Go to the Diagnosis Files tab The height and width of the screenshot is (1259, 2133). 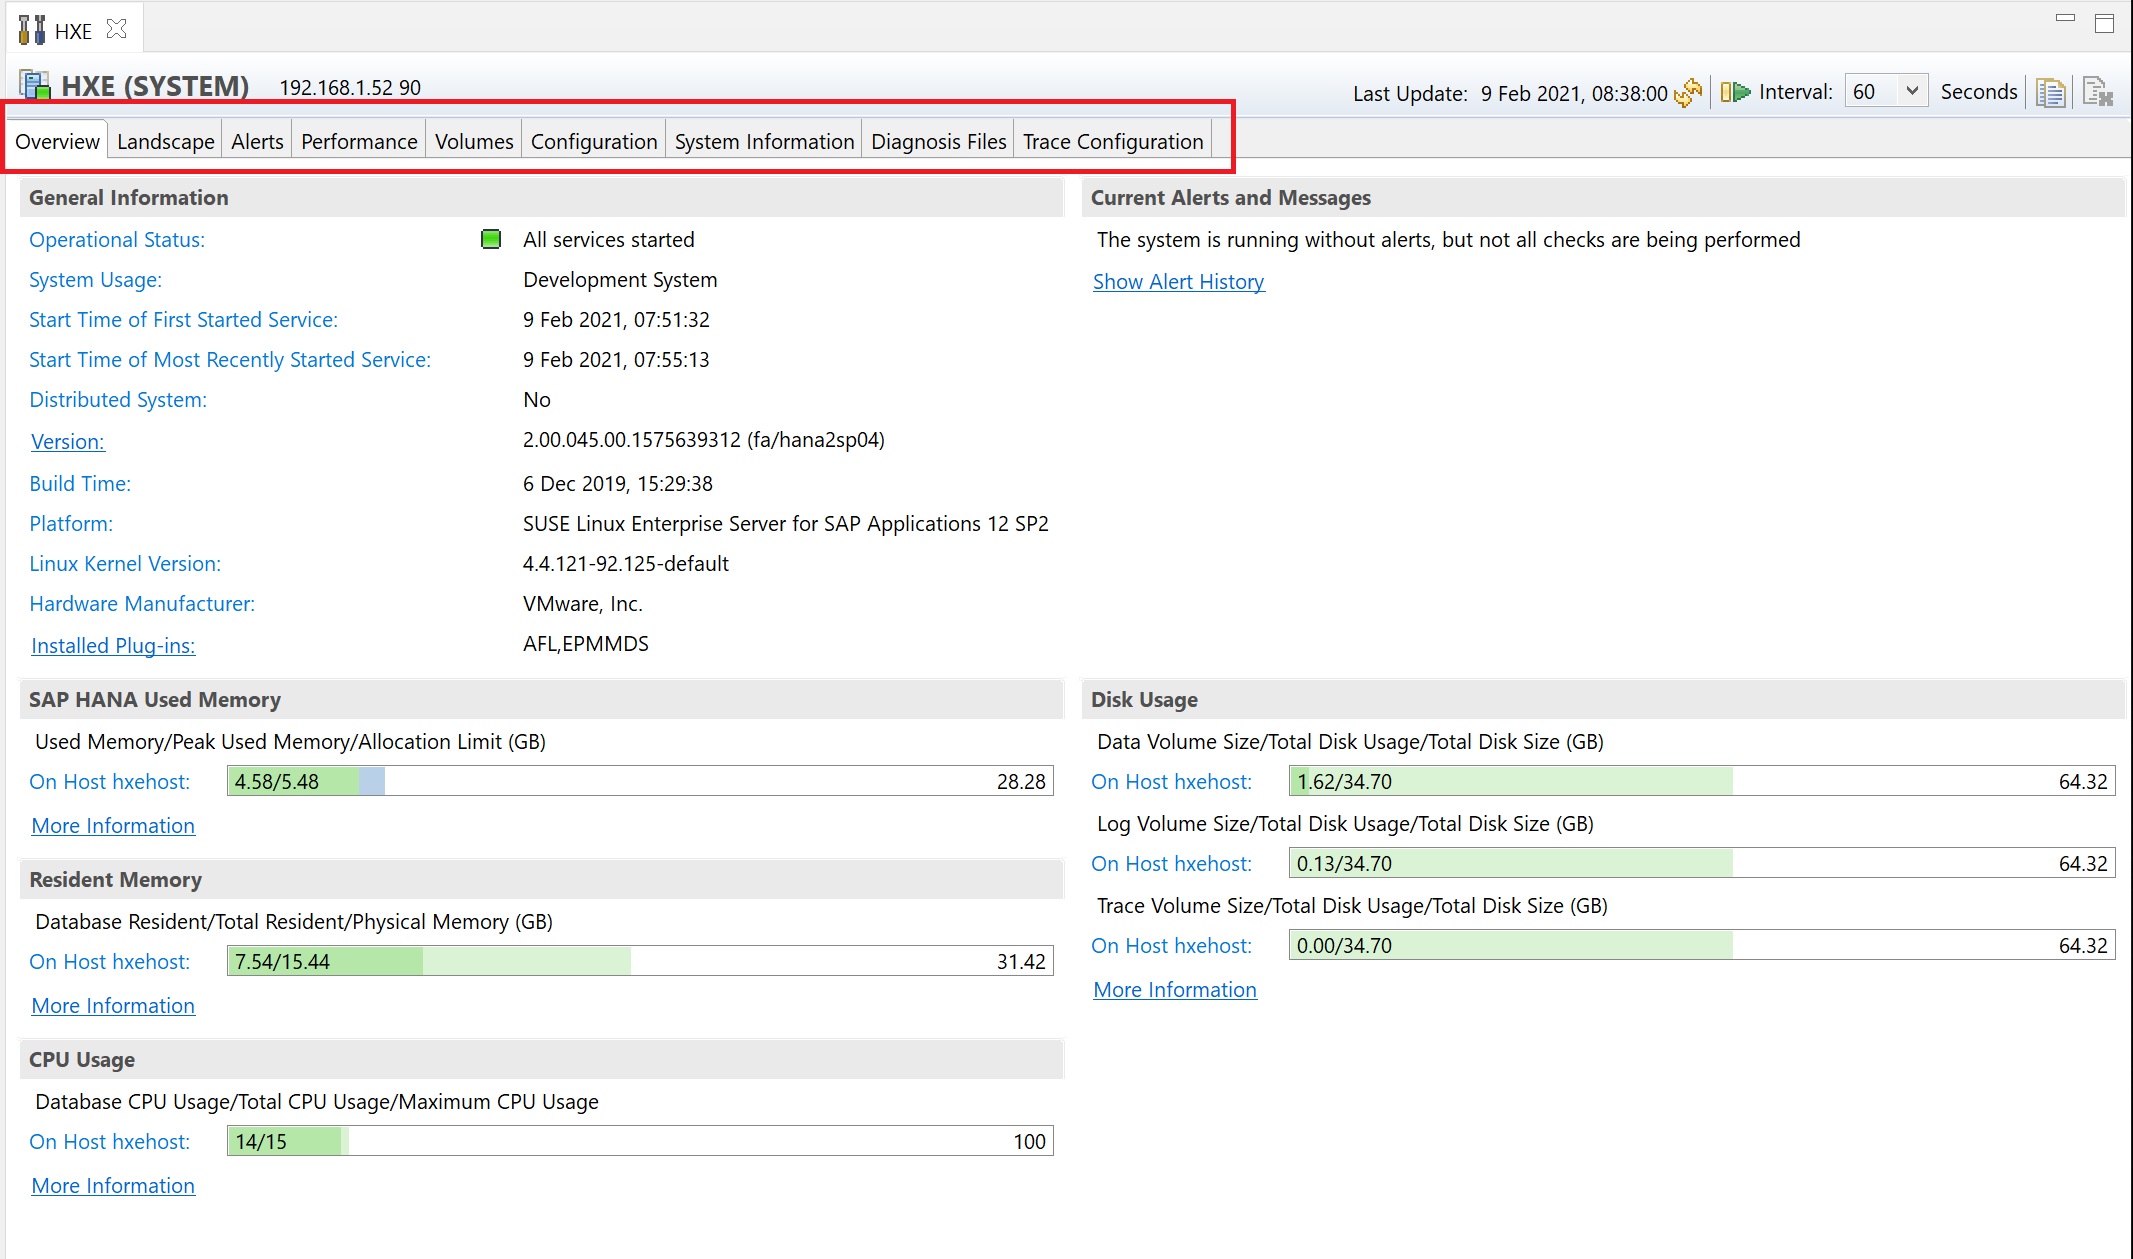pos(938,141)
